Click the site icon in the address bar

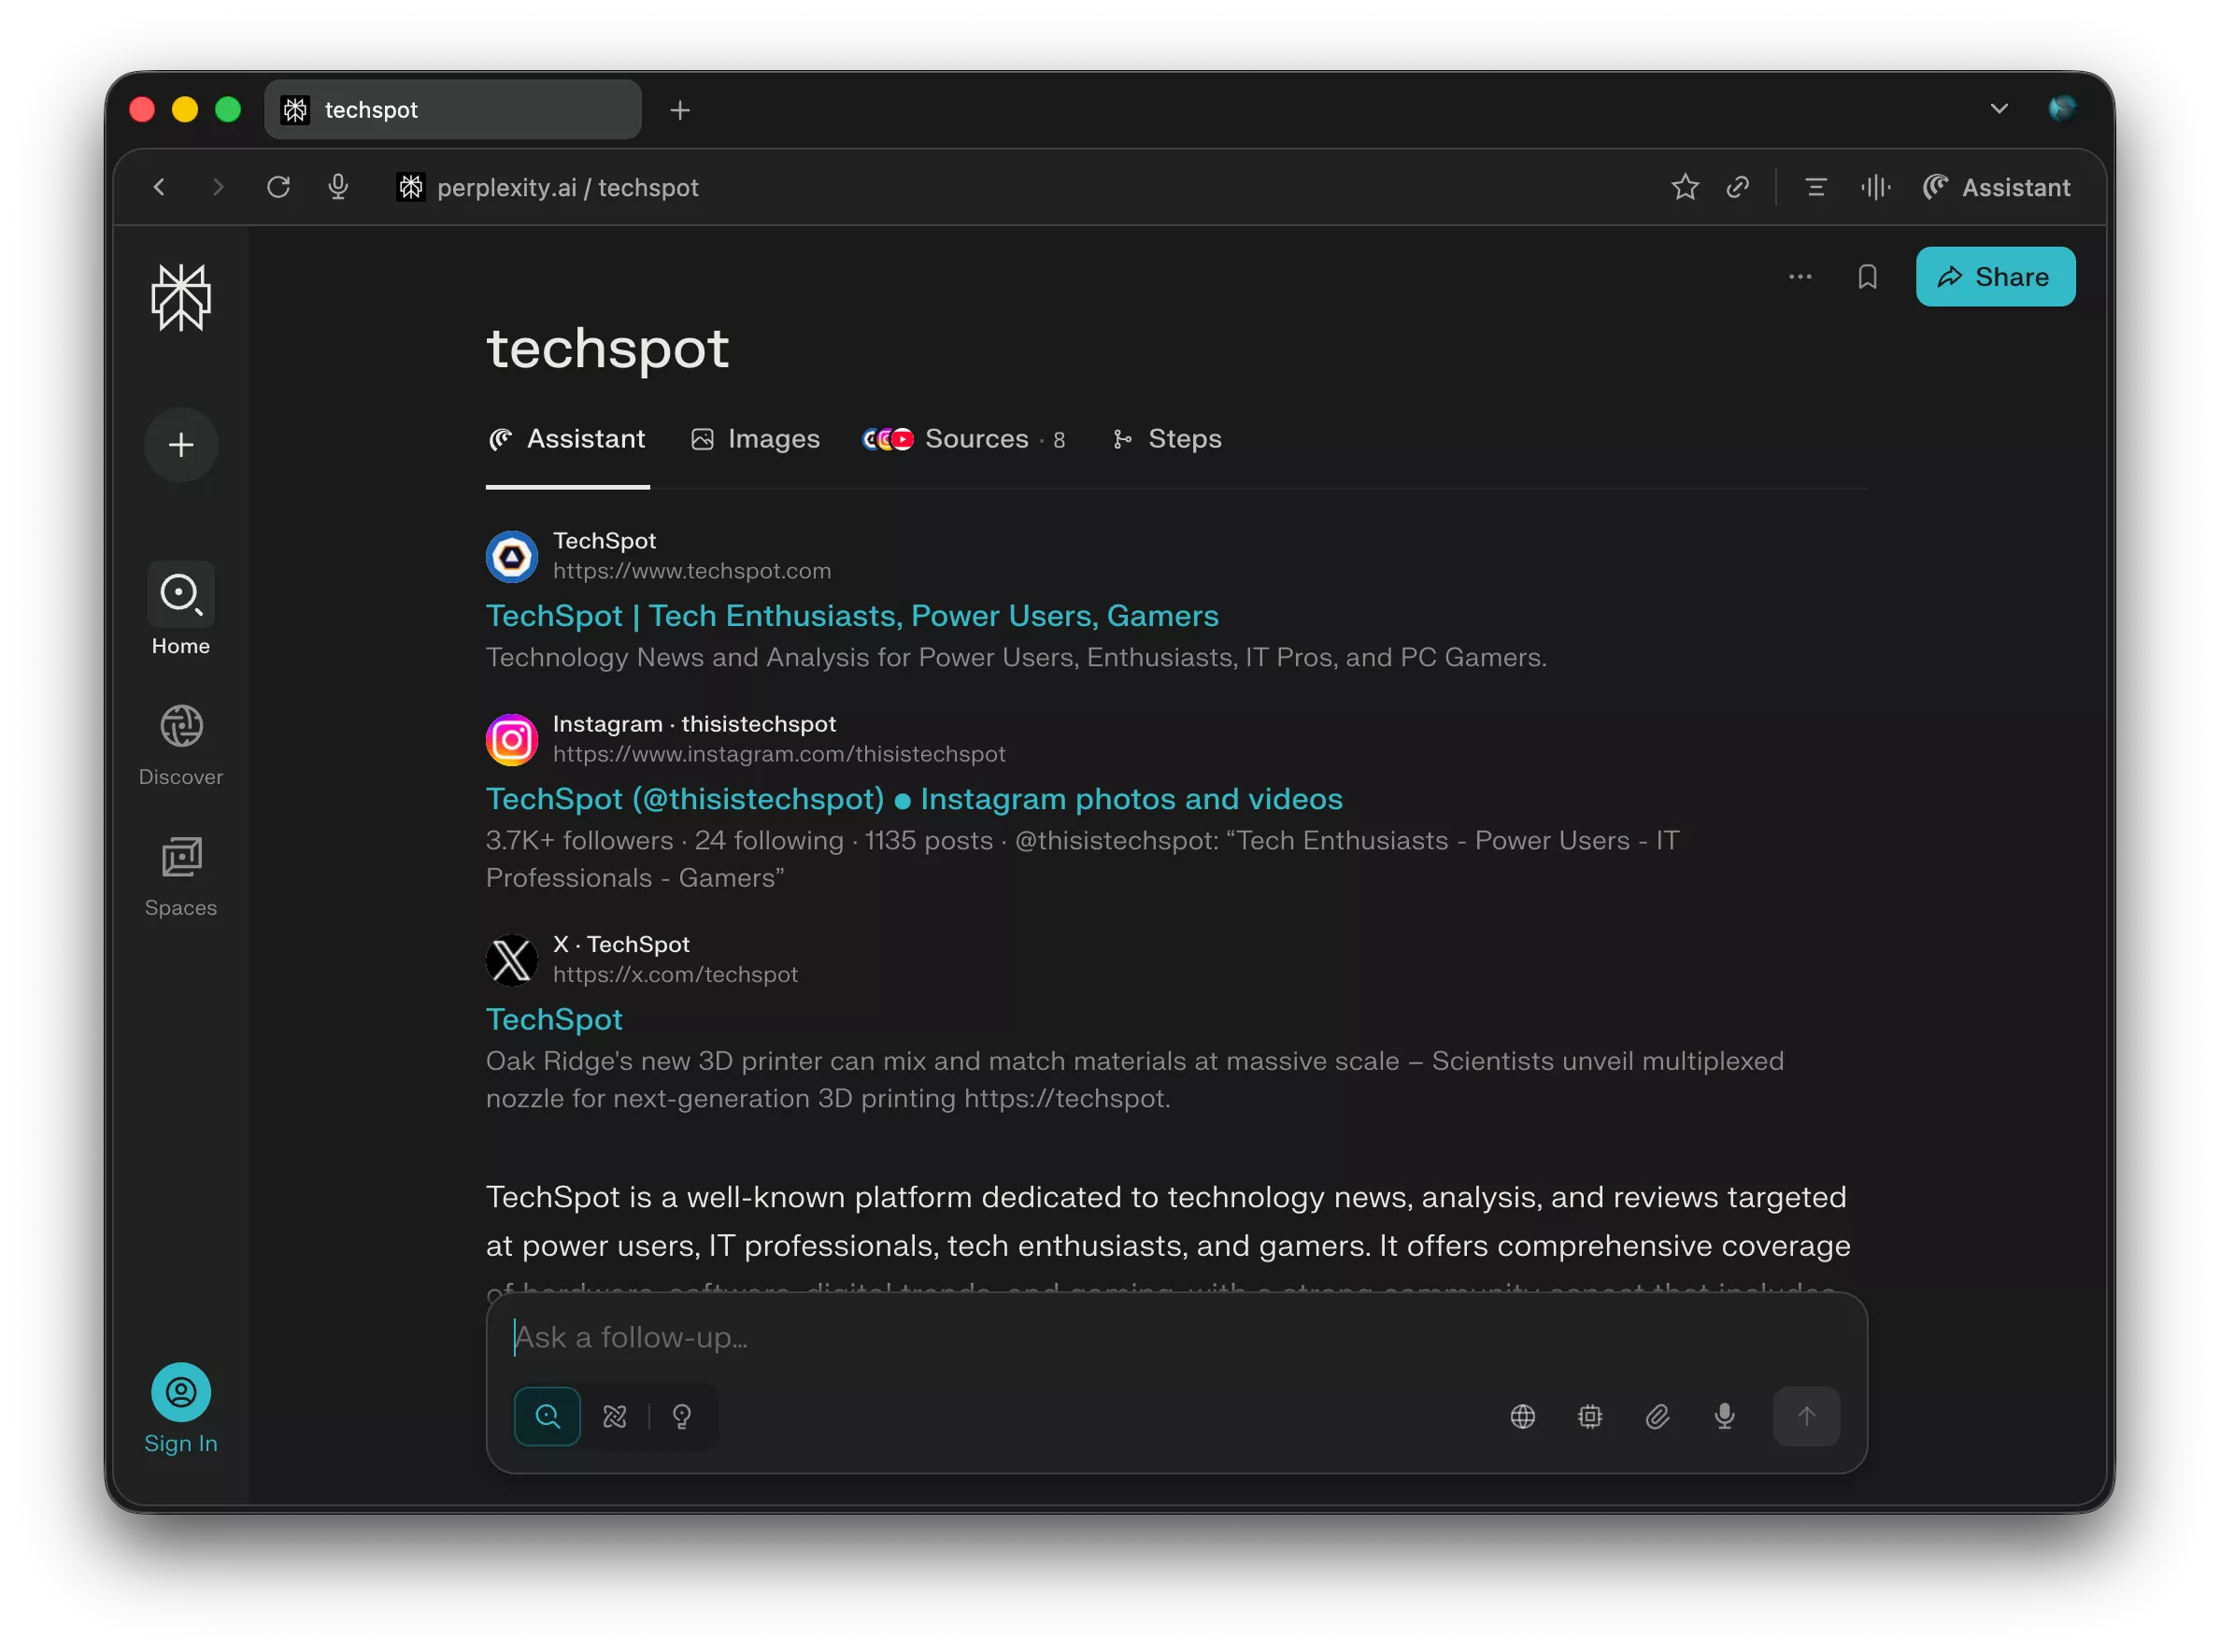[410, 187]
